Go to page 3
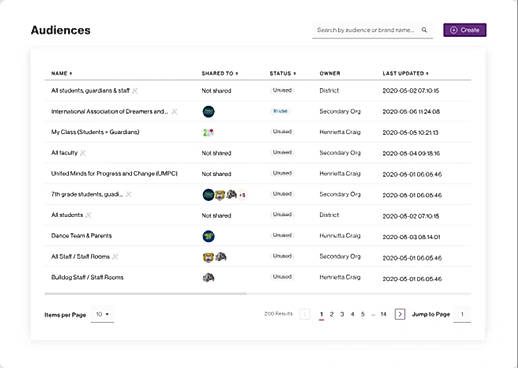518x368 pixels. [342, 314]
